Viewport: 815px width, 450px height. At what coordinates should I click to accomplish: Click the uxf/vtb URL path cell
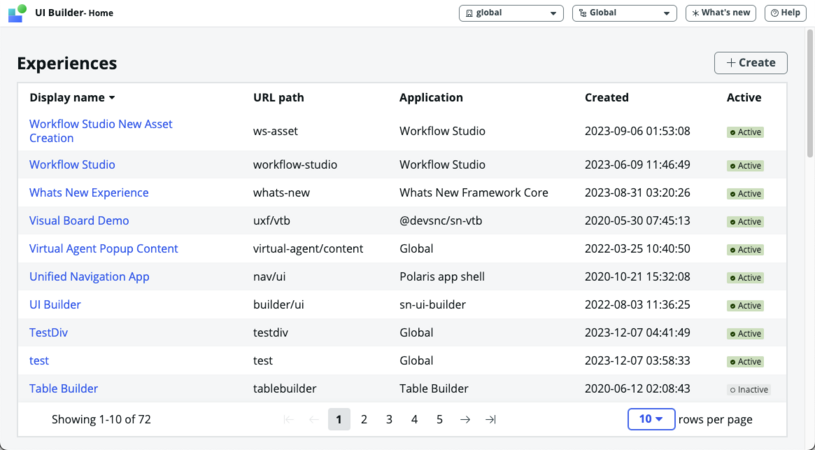(271, 221)
